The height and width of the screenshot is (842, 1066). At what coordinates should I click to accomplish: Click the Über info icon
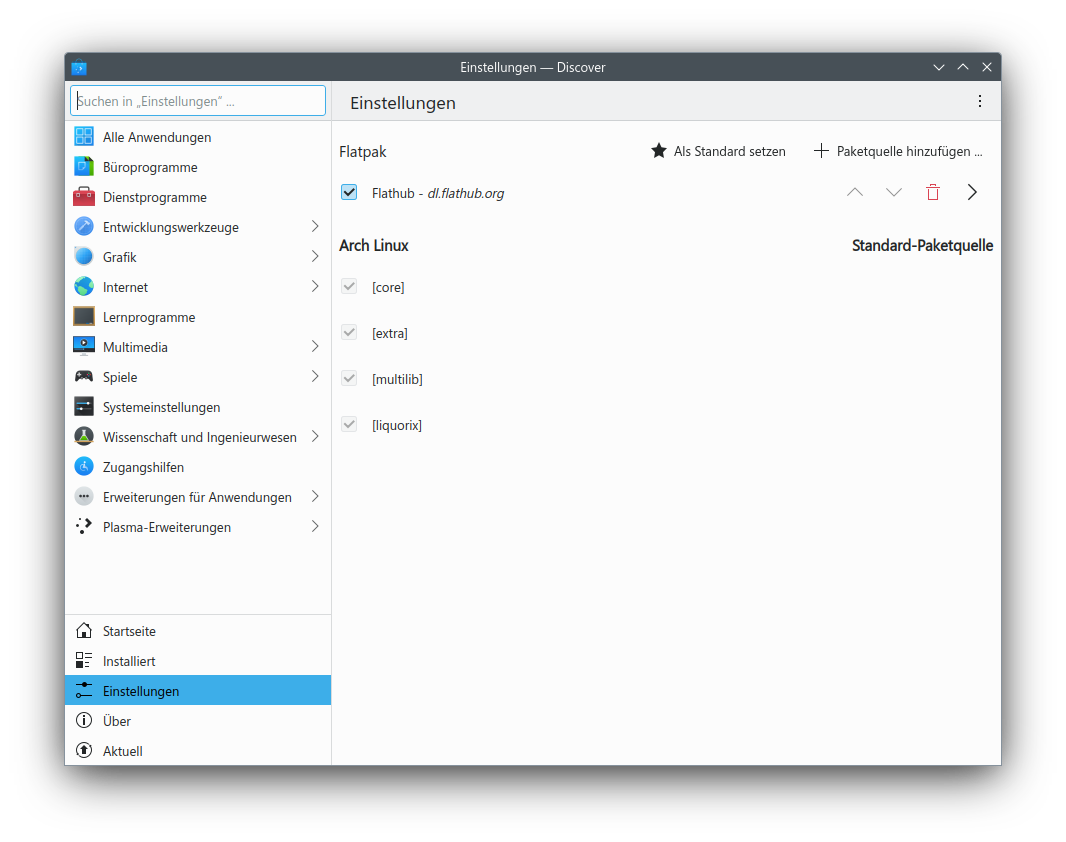[84, 720]
